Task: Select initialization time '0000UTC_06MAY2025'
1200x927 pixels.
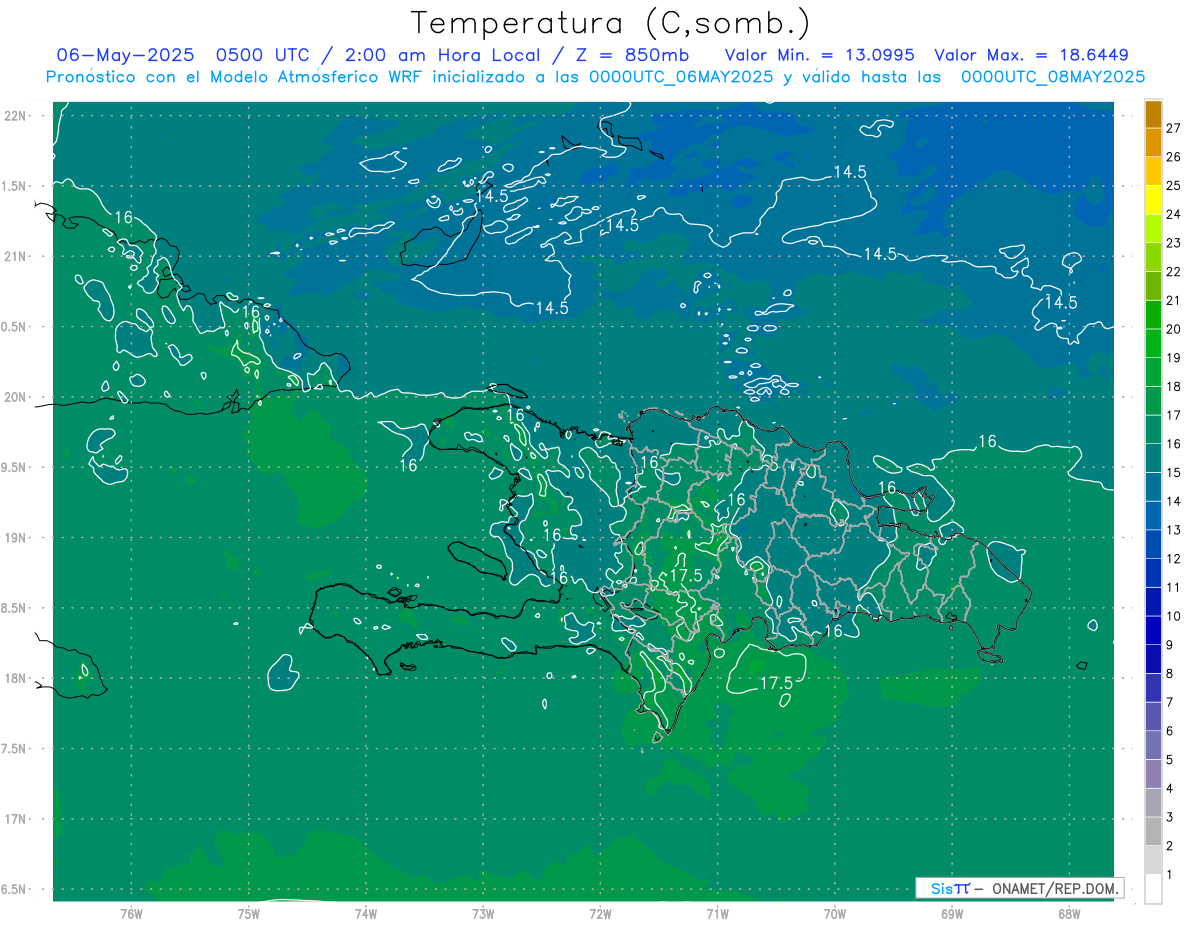Action: point(681,77)
